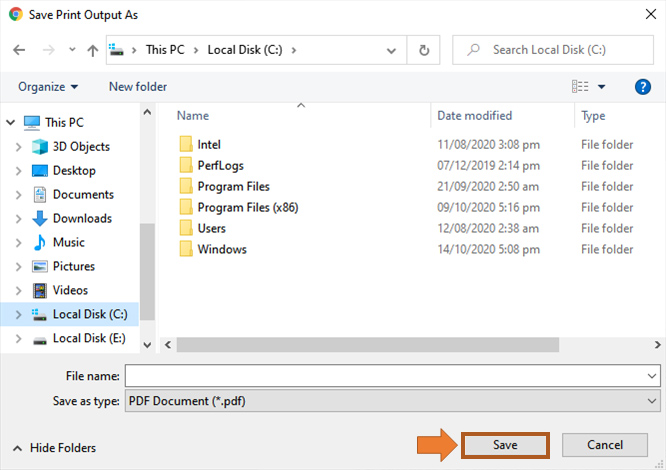Select the Users folder icon
666x470 pixels.
(x=186, y=228)
